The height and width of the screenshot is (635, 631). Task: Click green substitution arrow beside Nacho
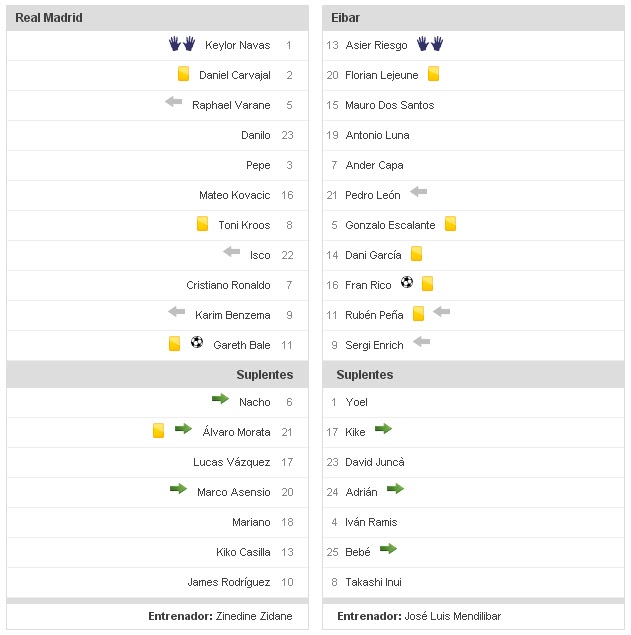pyautogui.click(x=221, y=399)
